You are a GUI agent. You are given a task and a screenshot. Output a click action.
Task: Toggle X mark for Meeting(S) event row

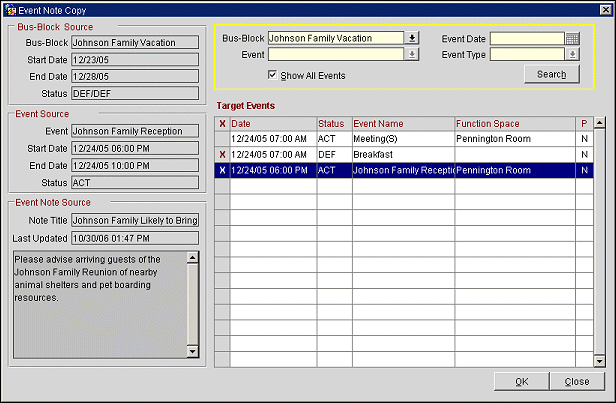(x=222, y=139)
